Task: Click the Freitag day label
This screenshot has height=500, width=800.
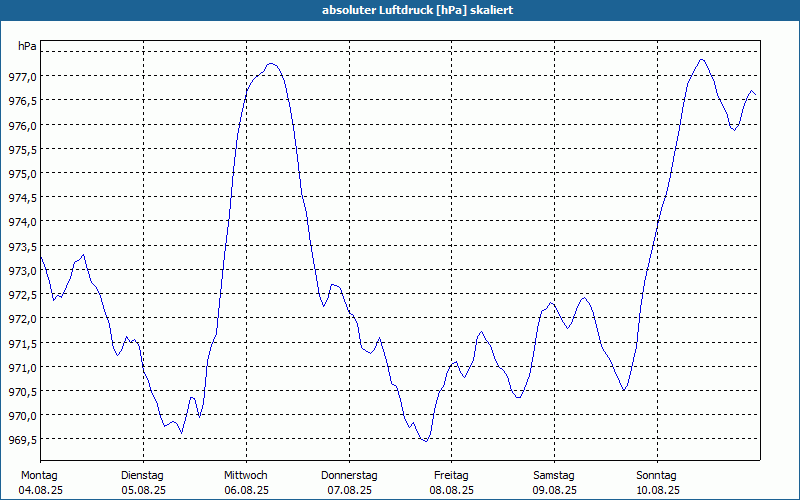Action: coord(451,476)
